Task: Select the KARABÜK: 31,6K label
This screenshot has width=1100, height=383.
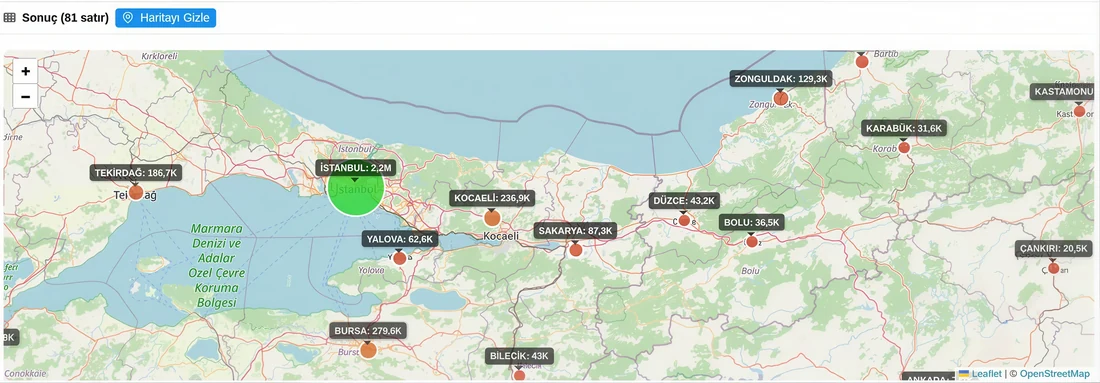Action: [x=904, y=128]
